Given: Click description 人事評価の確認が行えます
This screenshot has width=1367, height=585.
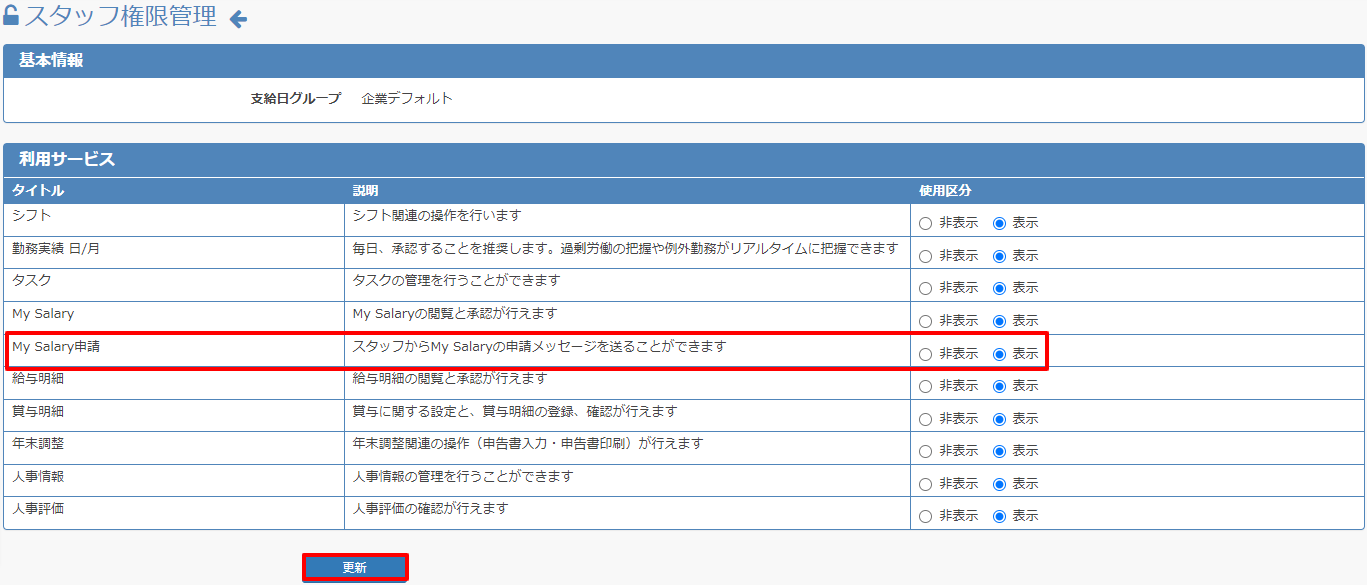Looking at the screenshot, I should coord(430,508).
